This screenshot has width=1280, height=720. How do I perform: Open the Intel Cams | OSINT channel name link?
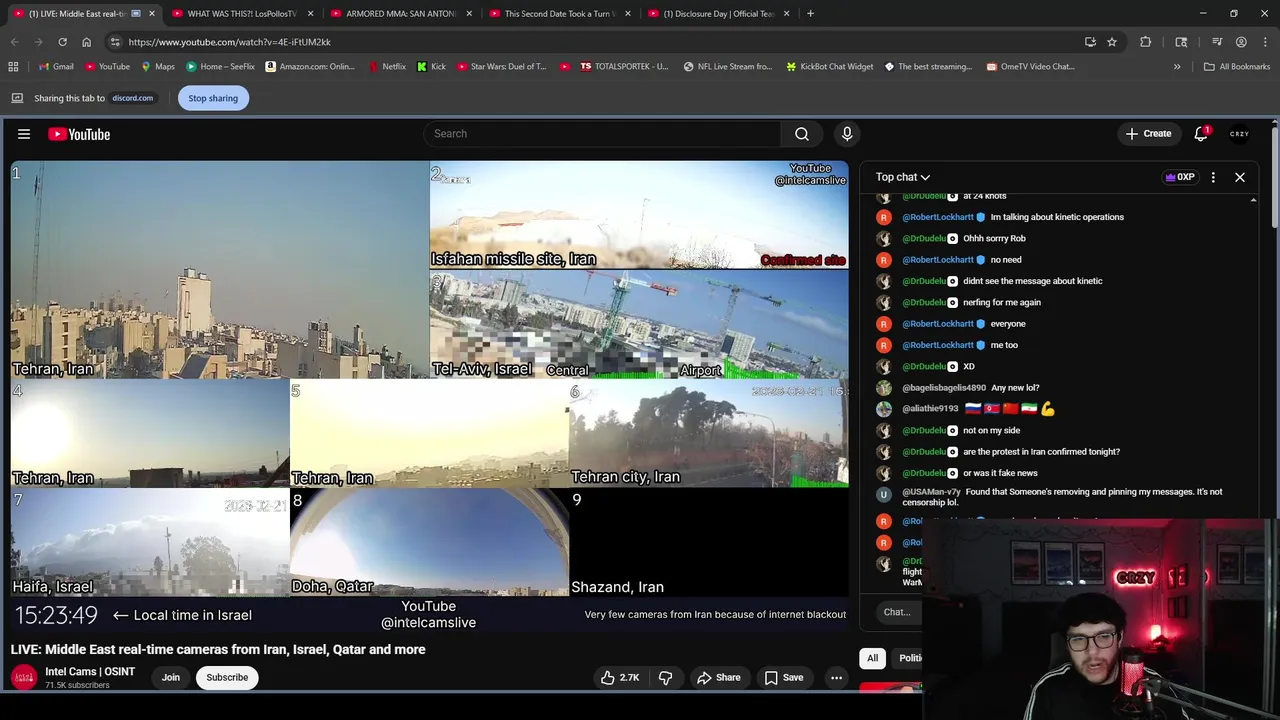click(x=90, y=672)
